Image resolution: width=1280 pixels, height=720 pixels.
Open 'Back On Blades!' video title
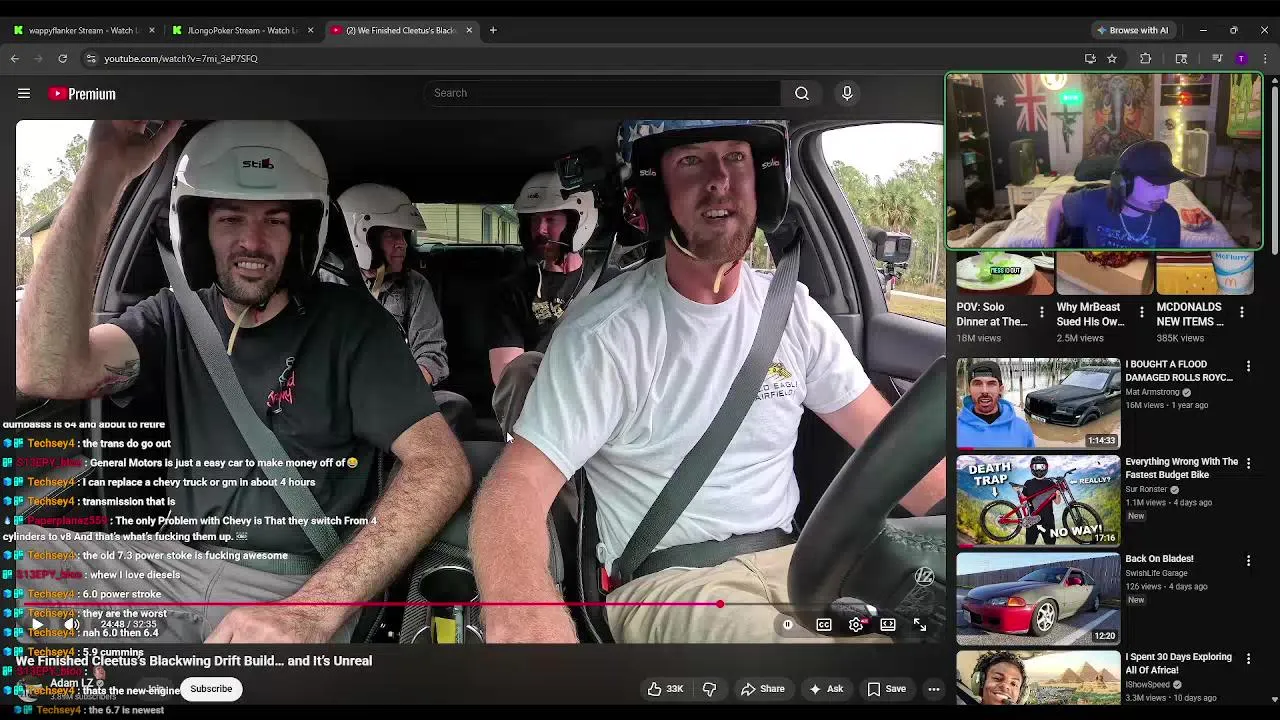pos(1159,559)
